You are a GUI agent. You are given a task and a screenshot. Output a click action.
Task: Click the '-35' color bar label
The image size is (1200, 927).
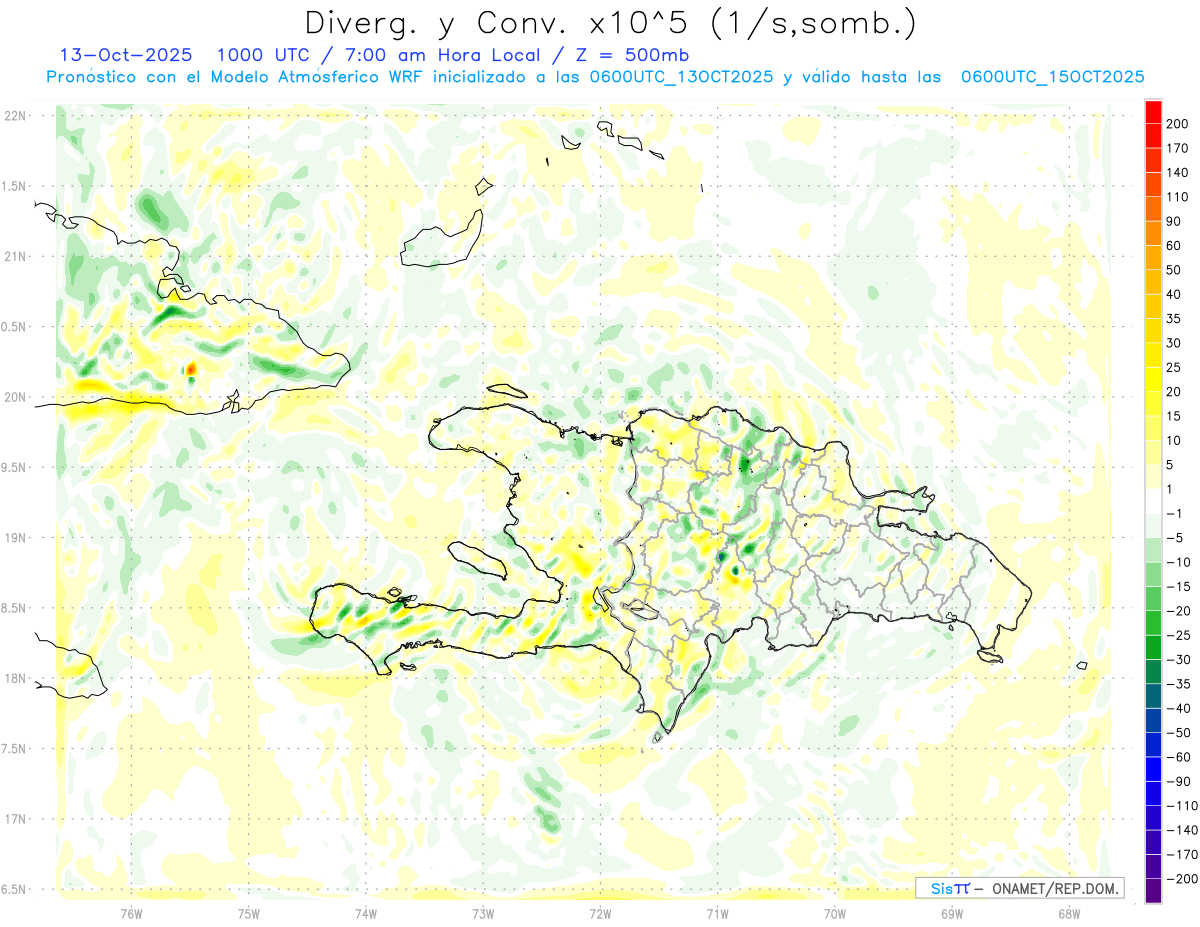(x=1180, y=684)
